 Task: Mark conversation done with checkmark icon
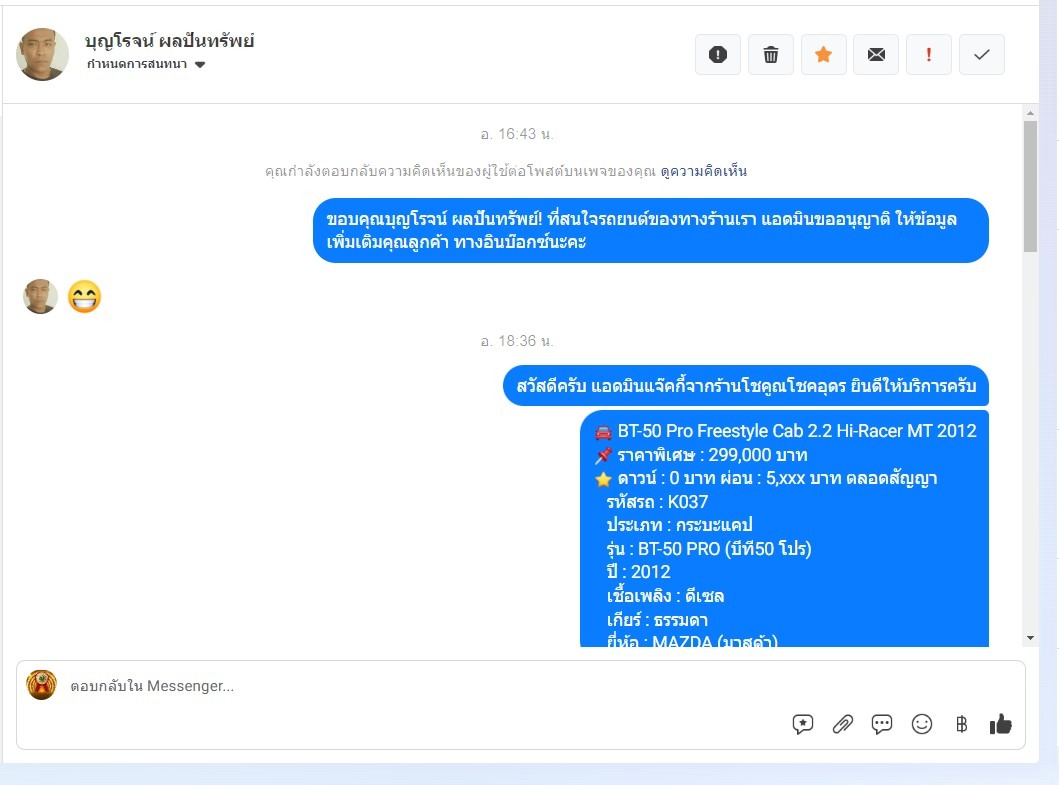coord(981,55)
